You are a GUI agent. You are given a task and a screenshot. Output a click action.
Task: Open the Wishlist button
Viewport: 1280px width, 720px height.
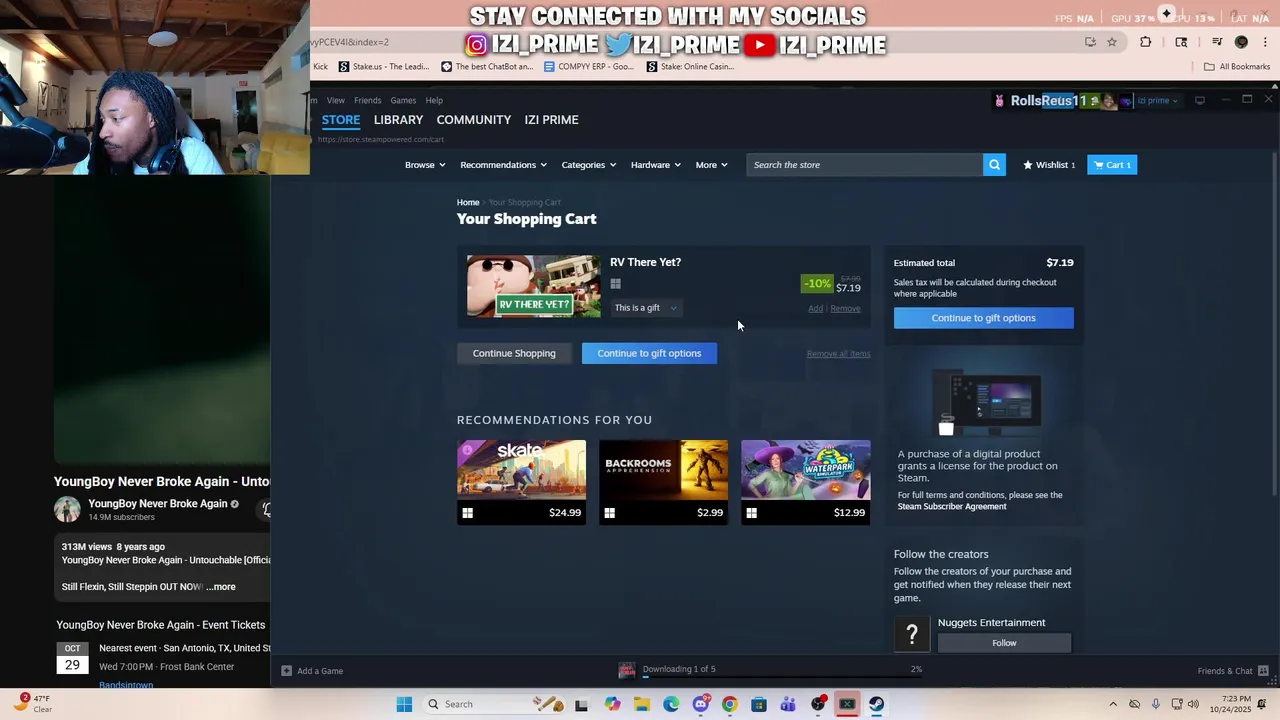(x=1049, y=165)
